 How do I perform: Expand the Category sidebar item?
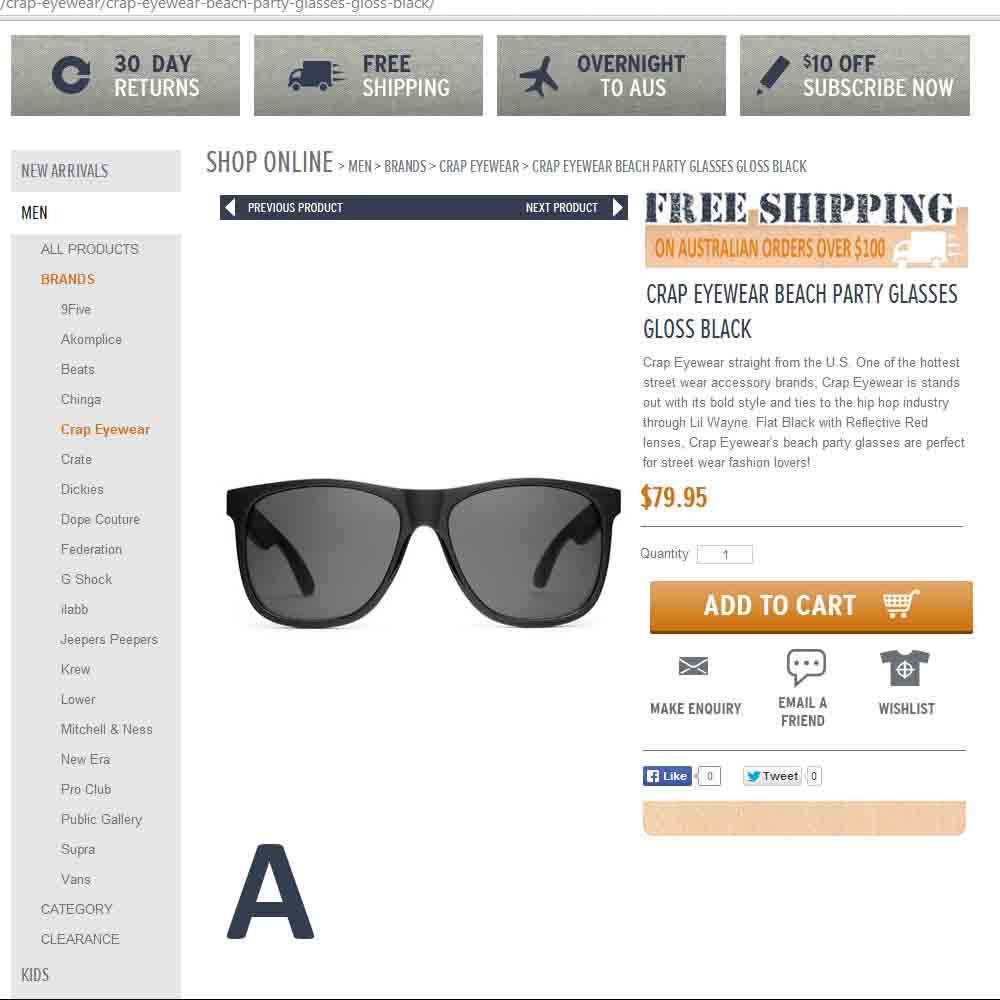pyautogui.click(x=77, y=909)
